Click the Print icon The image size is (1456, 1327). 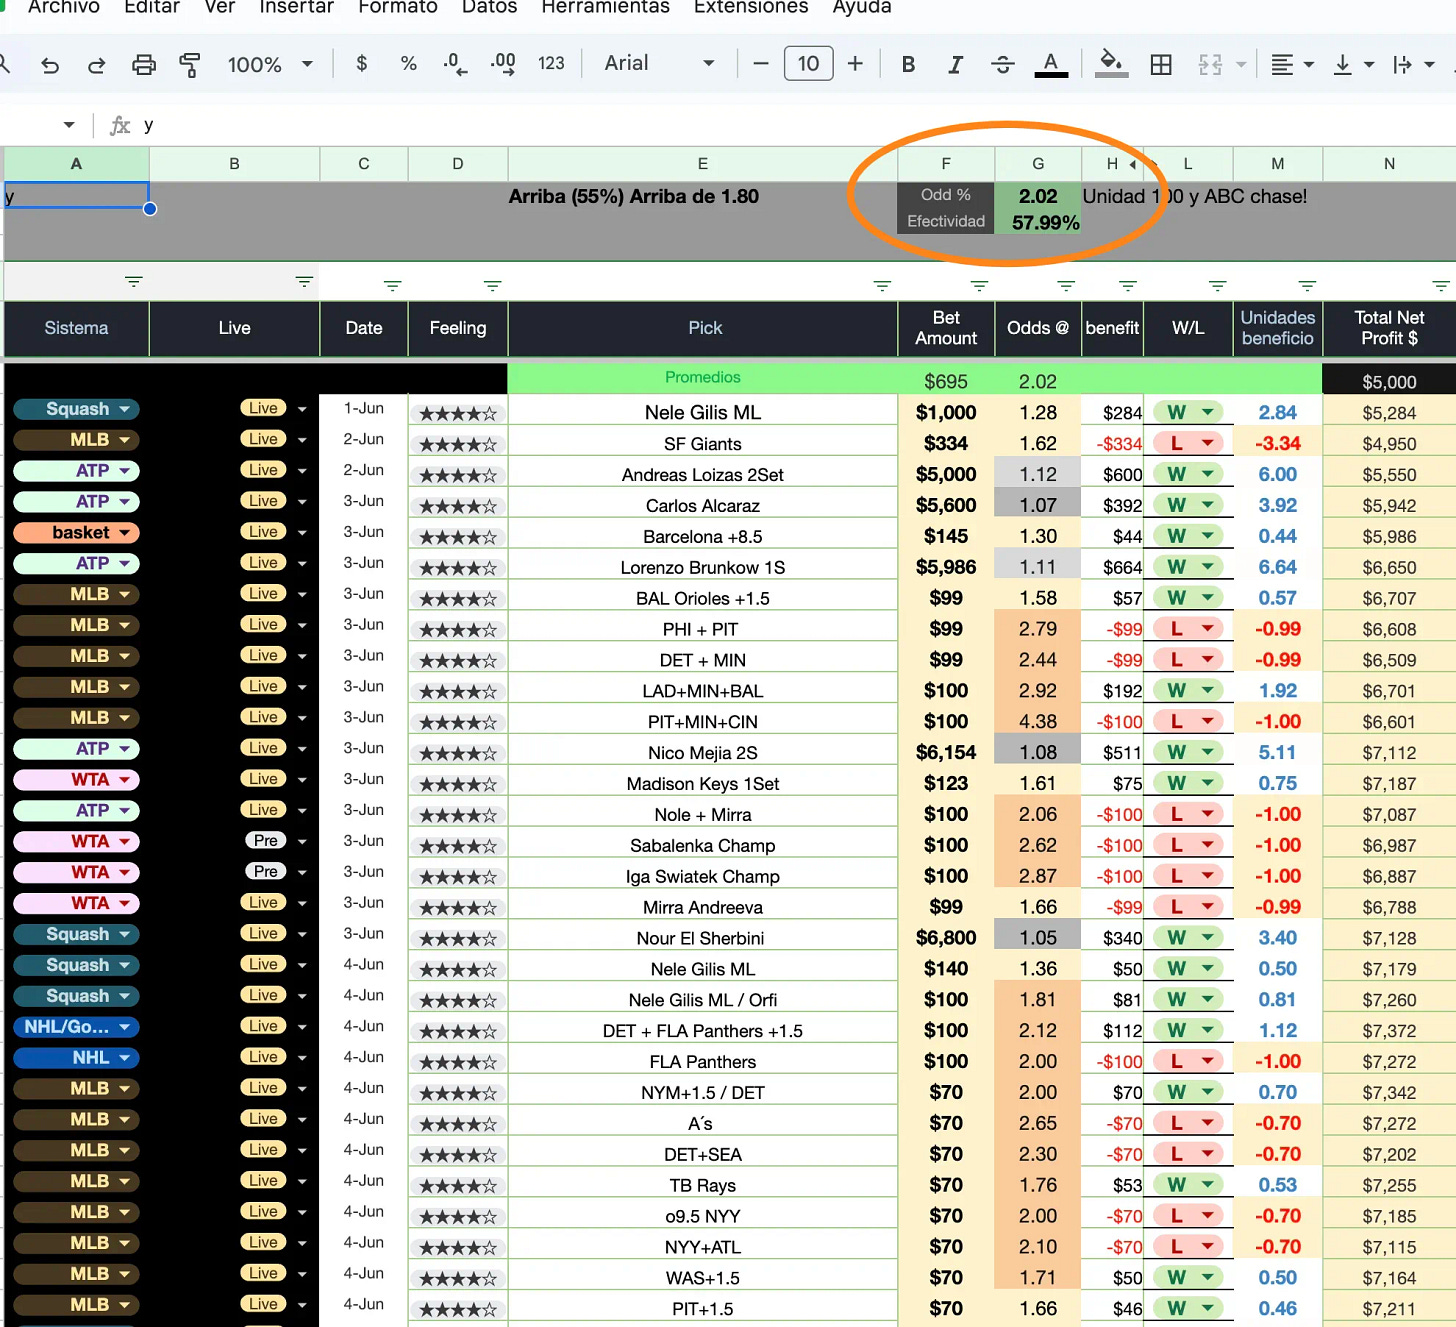click(144, 65)
